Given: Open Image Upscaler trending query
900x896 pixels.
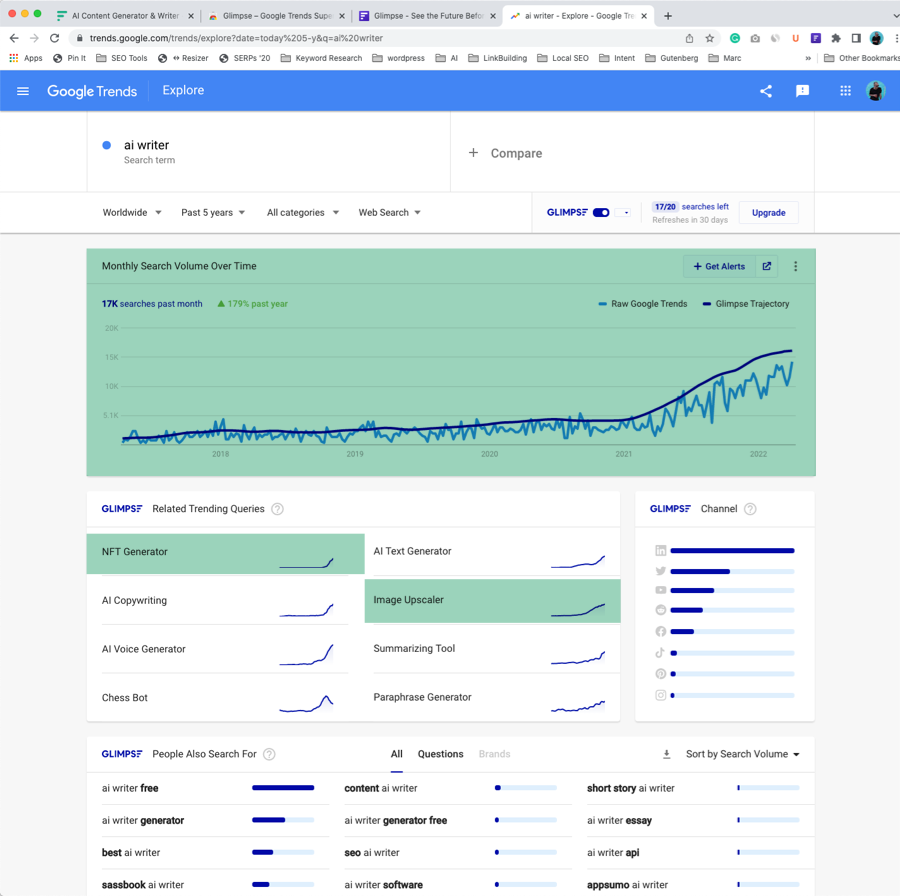Looking at the screenshot, I should click(x=492, y=600).
